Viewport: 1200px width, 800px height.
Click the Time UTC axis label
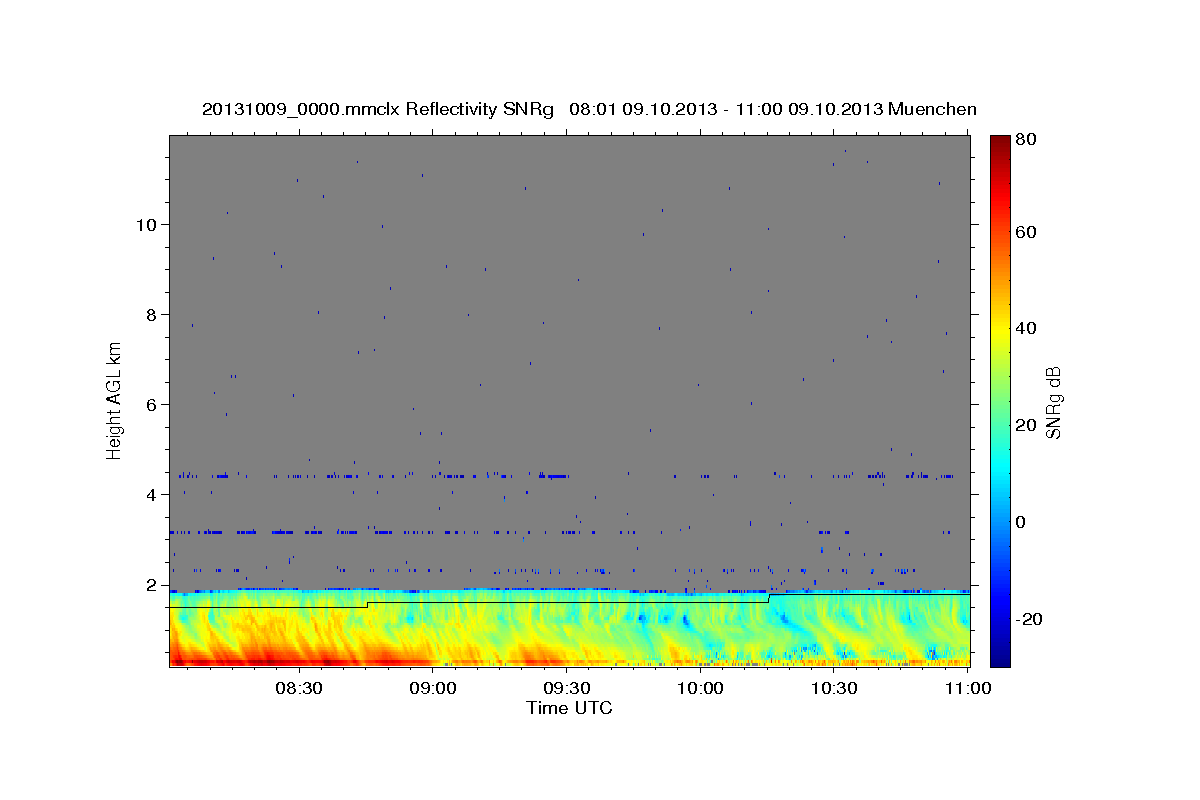pyautogui.click(x=569, y=708)
